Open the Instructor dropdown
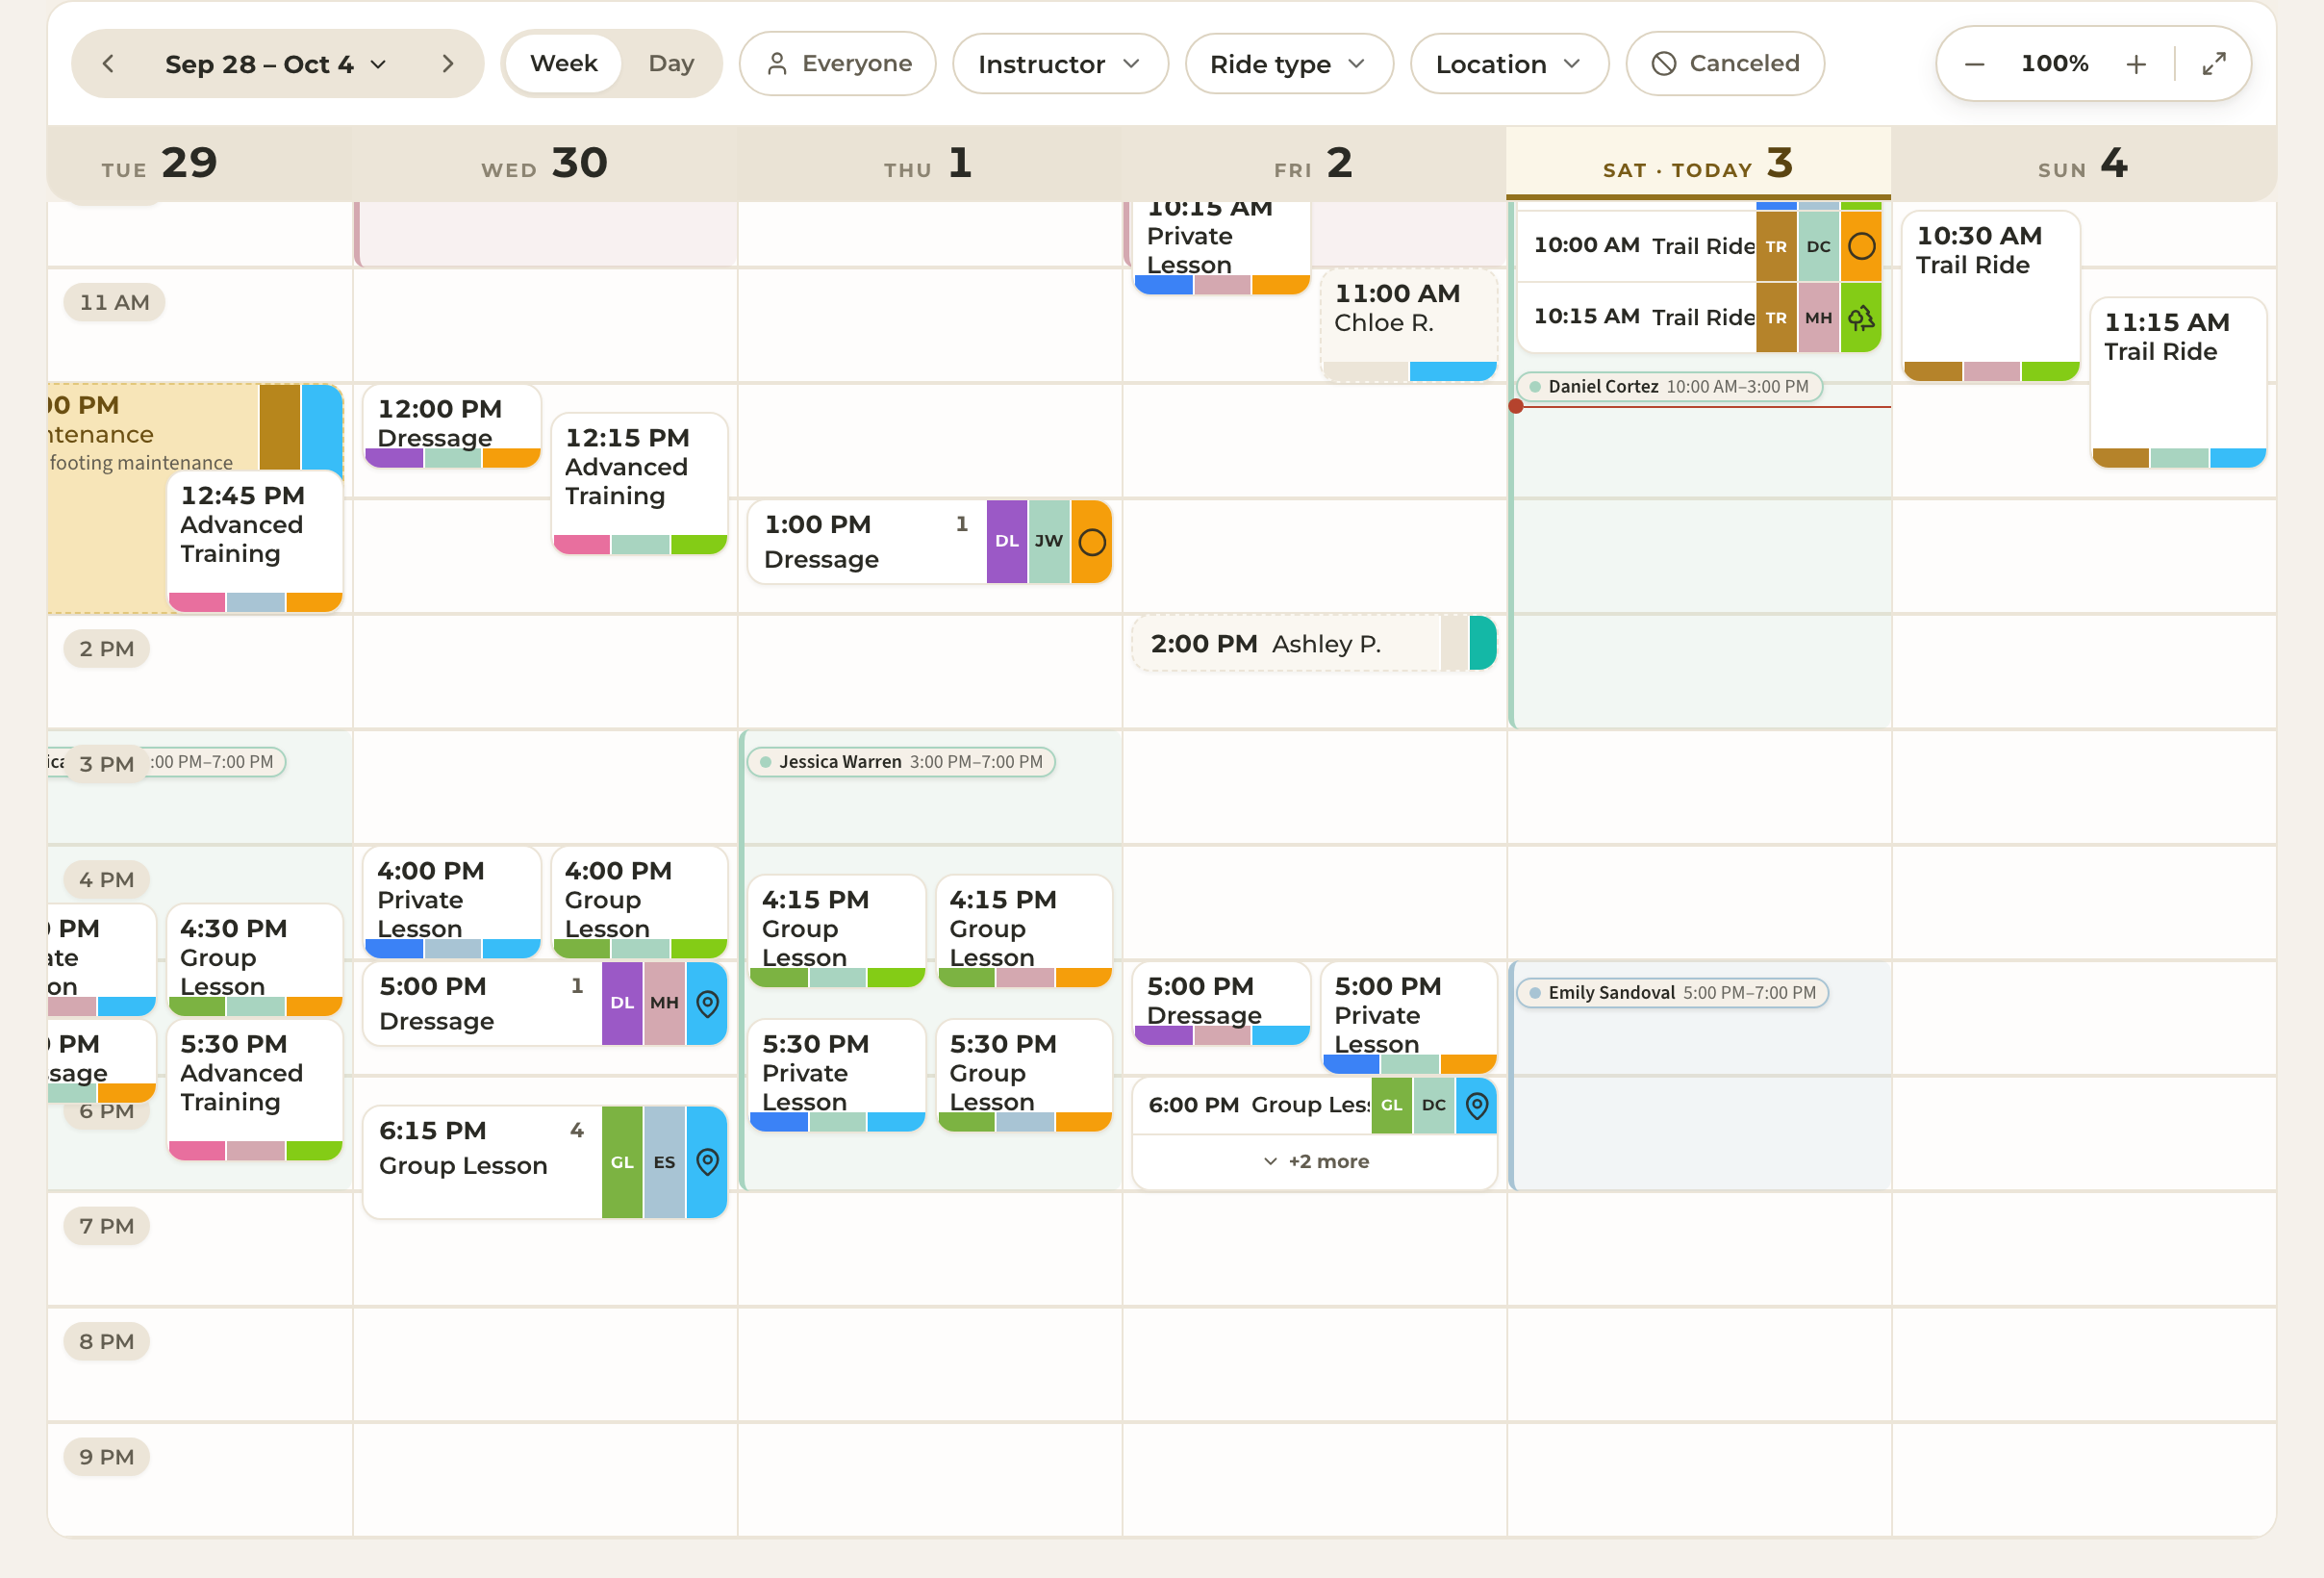This screenshot has height=1578, width=2324. pyautogui.click(x=1060, y=64)
